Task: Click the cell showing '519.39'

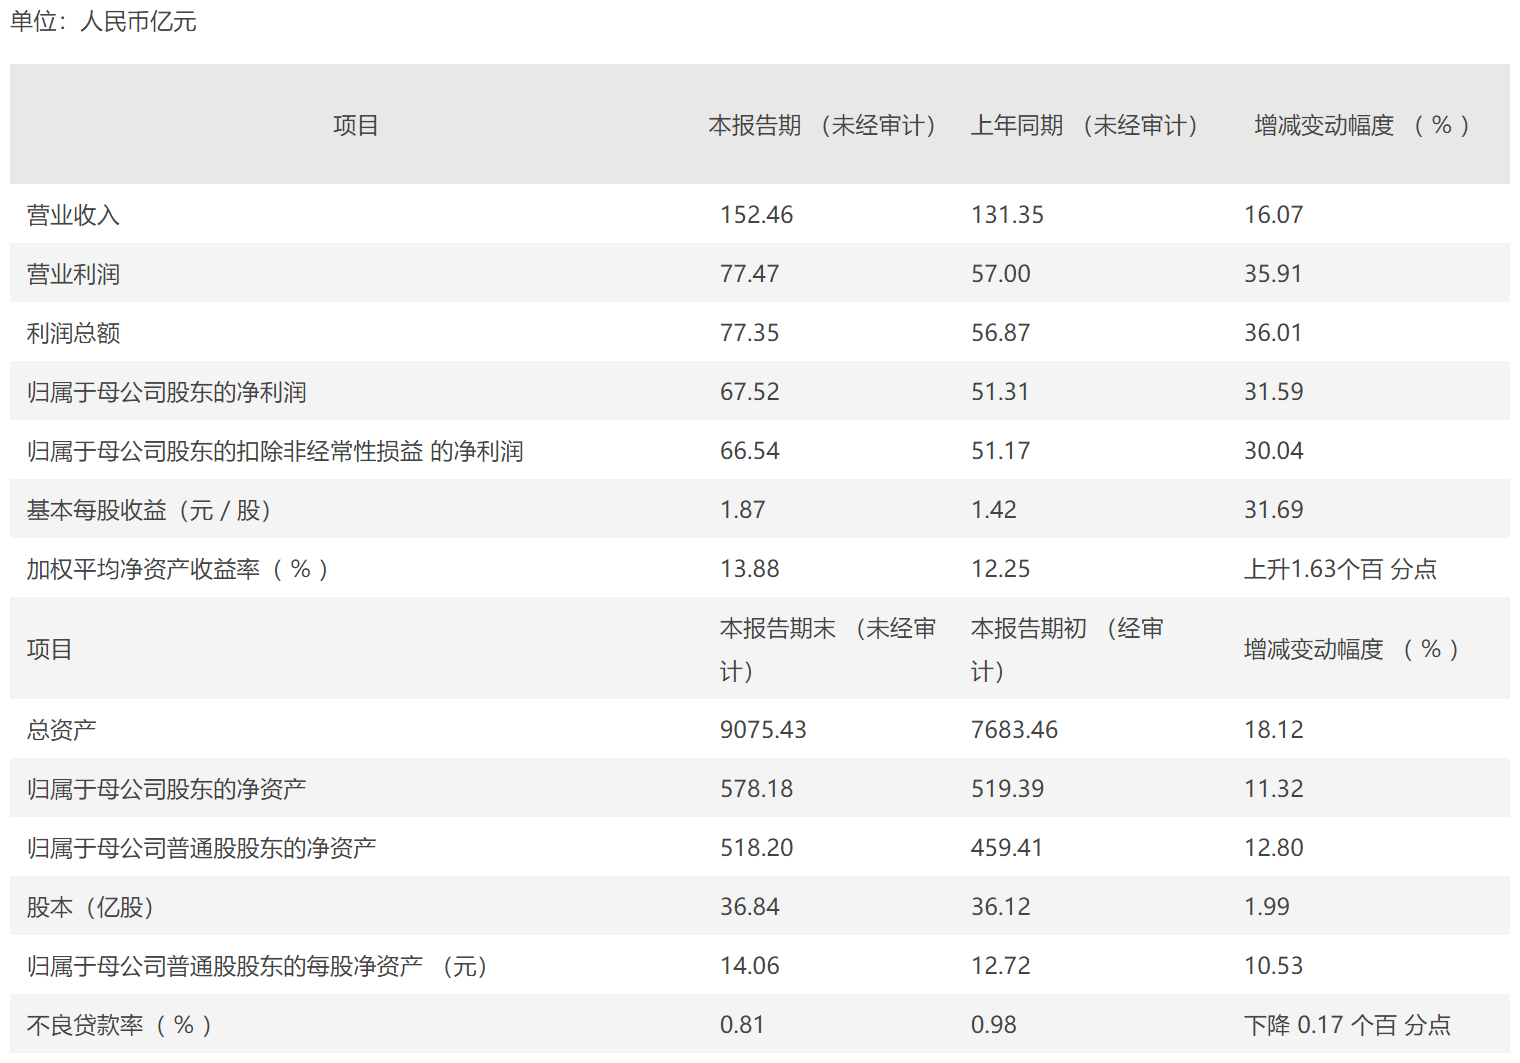Action: click(x=1007, y=789)
